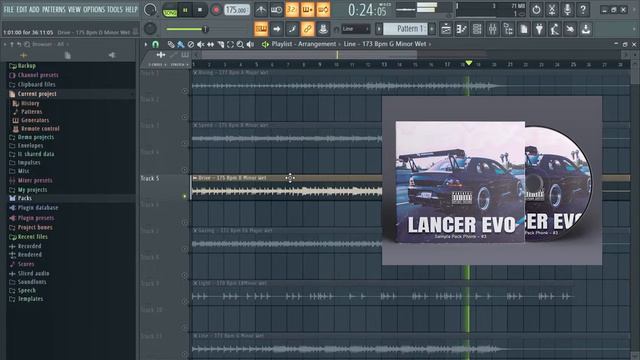Open the TOOLS menu

tap(115, 9)
